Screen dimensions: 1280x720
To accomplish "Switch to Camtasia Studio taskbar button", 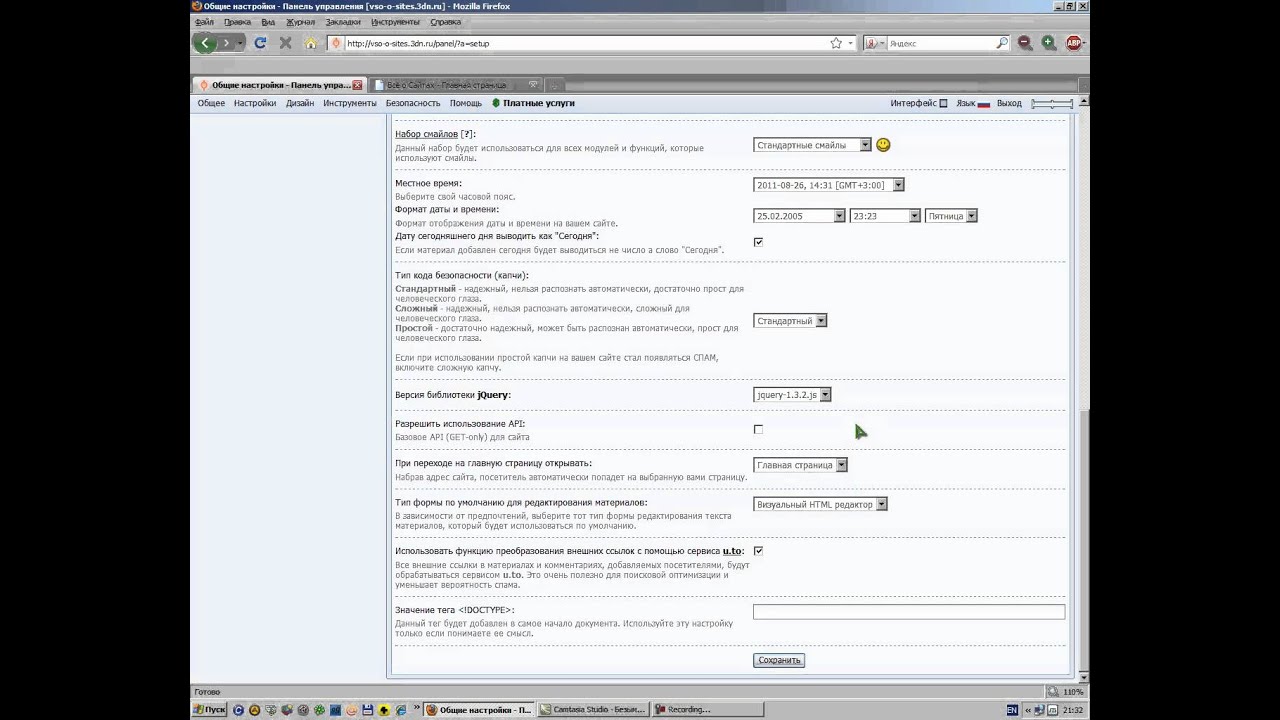I will 594,710.
